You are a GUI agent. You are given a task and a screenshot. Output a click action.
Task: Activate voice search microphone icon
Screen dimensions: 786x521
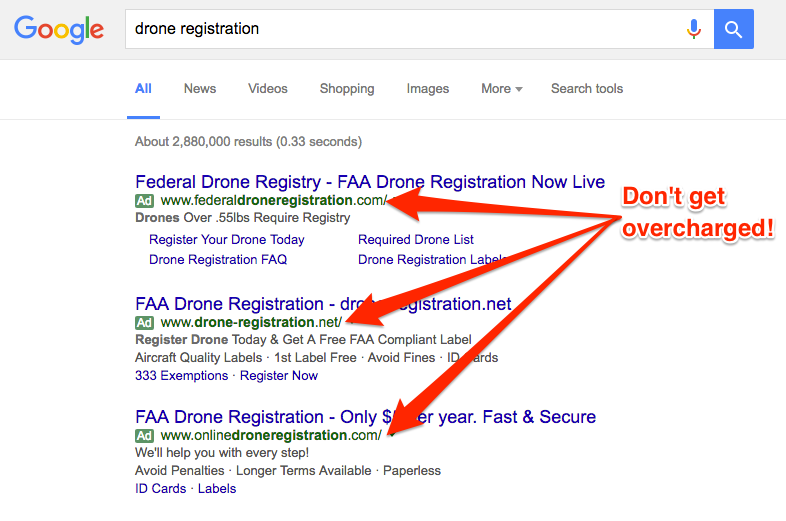click(694, 29)
